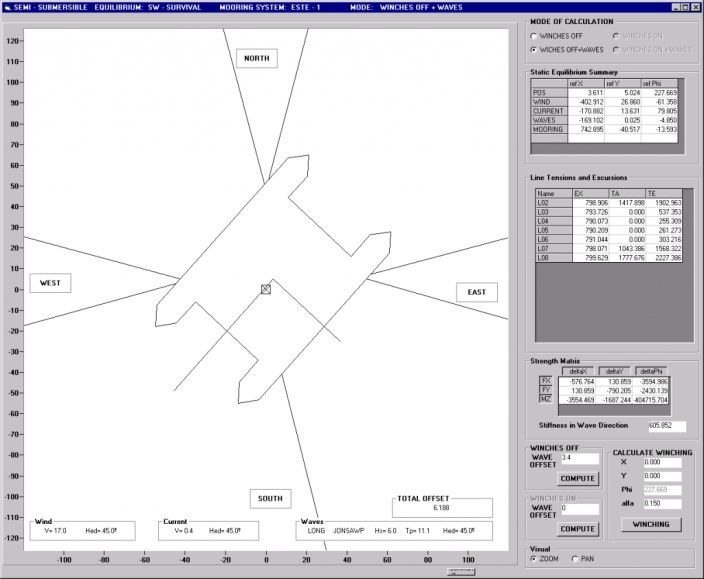Click the rel Phi column header

659,83
